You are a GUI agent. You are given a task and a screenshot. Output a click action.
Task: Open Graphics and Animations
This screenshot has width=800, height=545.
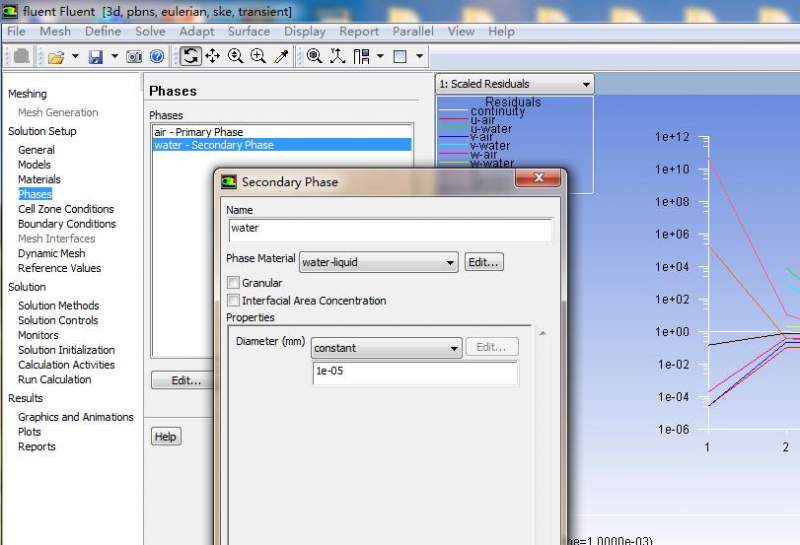[x=76, y=417]
